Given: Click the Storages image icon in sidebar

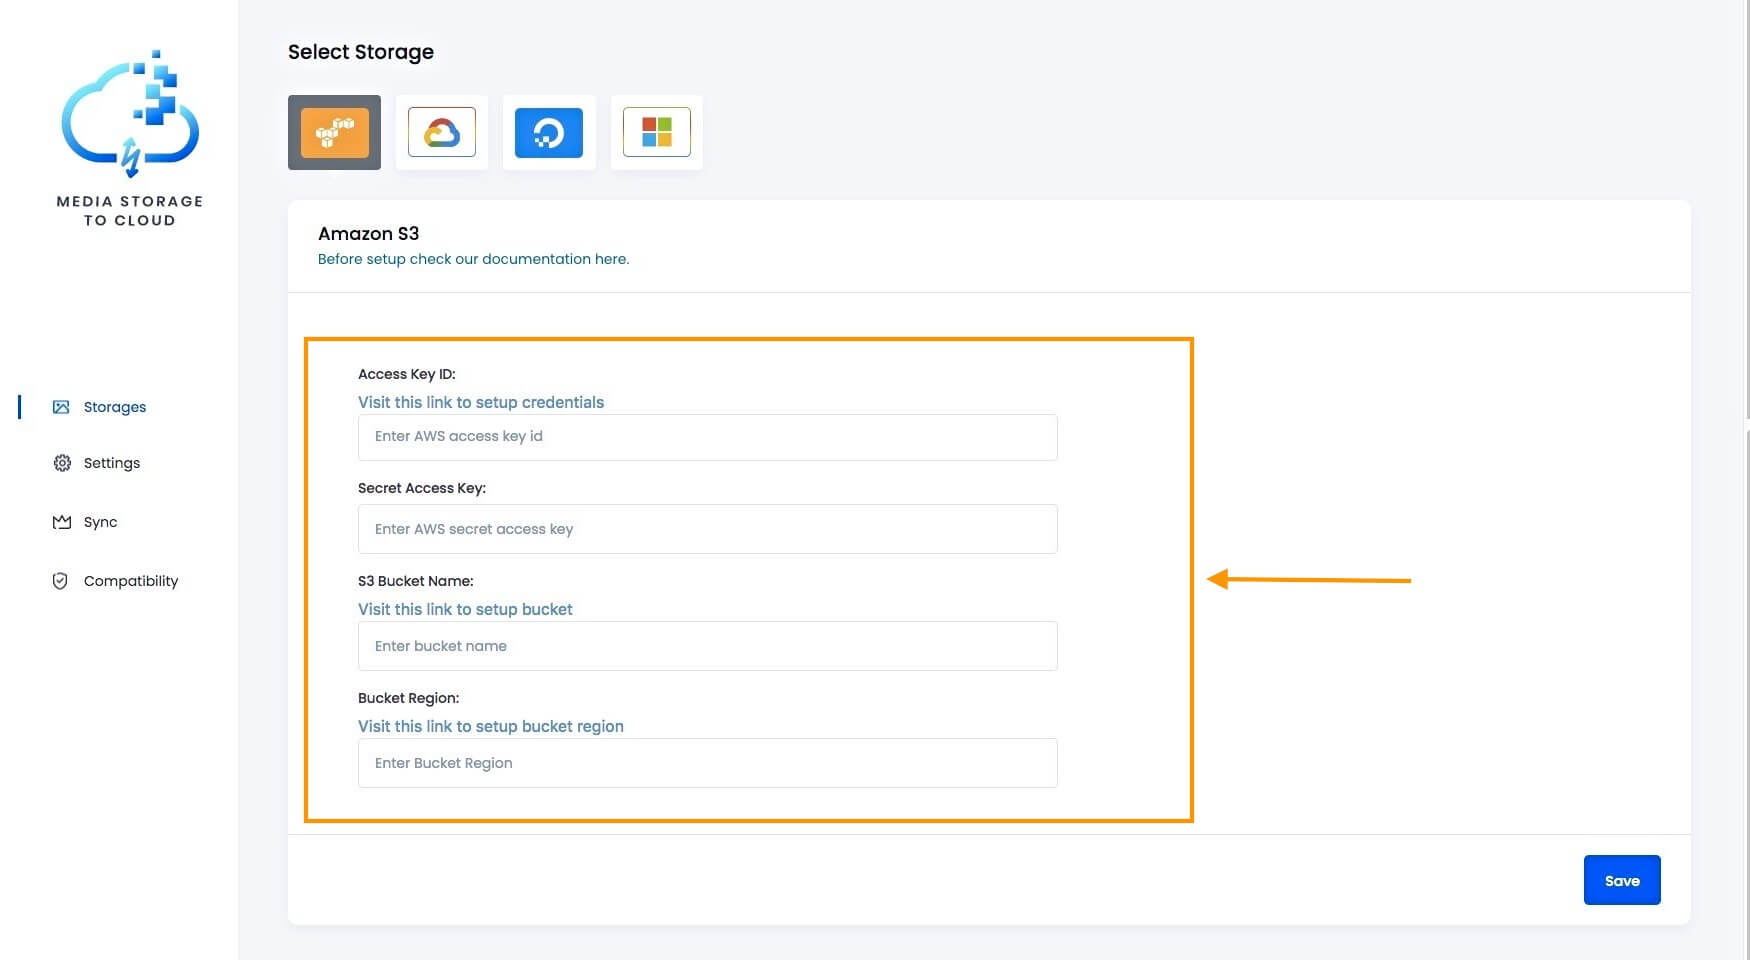Looking at the screenshot, I should 61,406.
